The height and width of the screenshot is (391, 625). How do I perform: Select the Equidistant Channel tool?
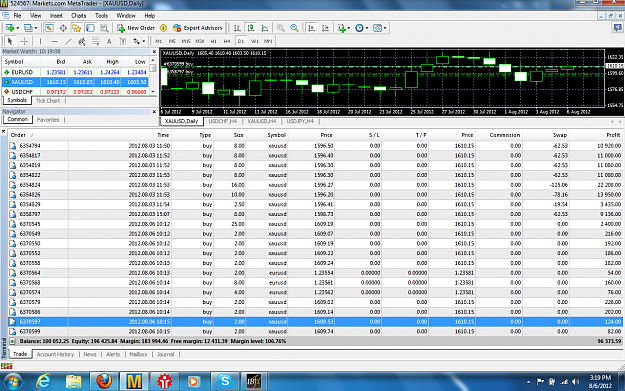point(82,41)
